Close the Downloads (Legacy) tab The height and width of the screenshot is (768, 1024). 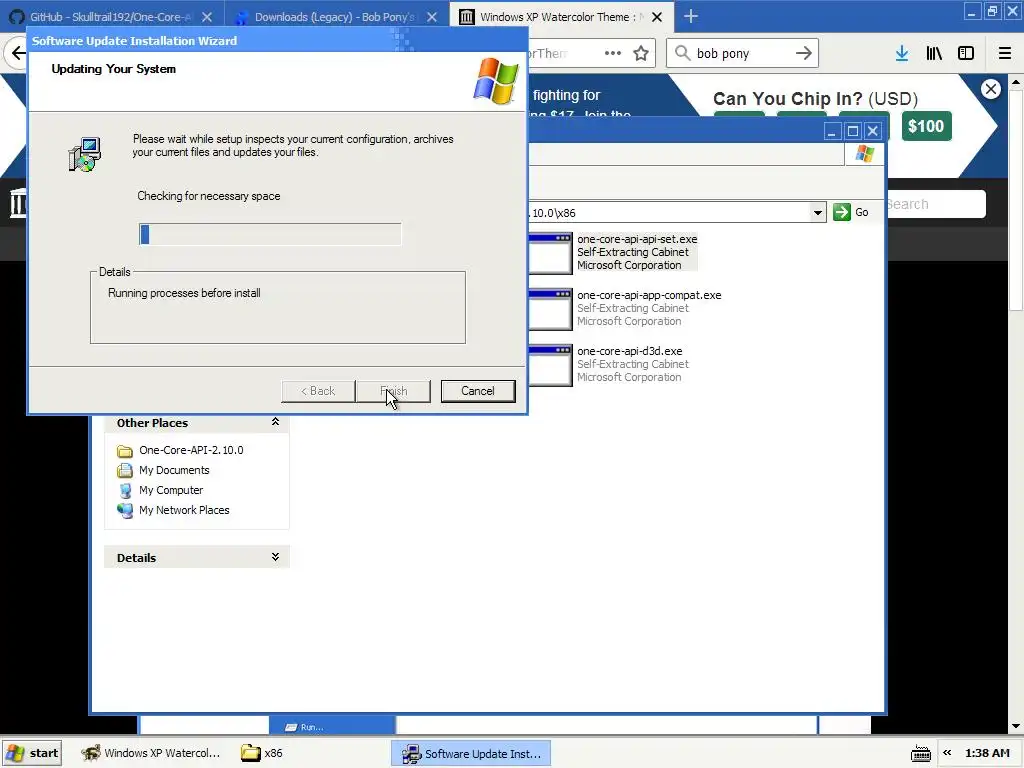432,17
